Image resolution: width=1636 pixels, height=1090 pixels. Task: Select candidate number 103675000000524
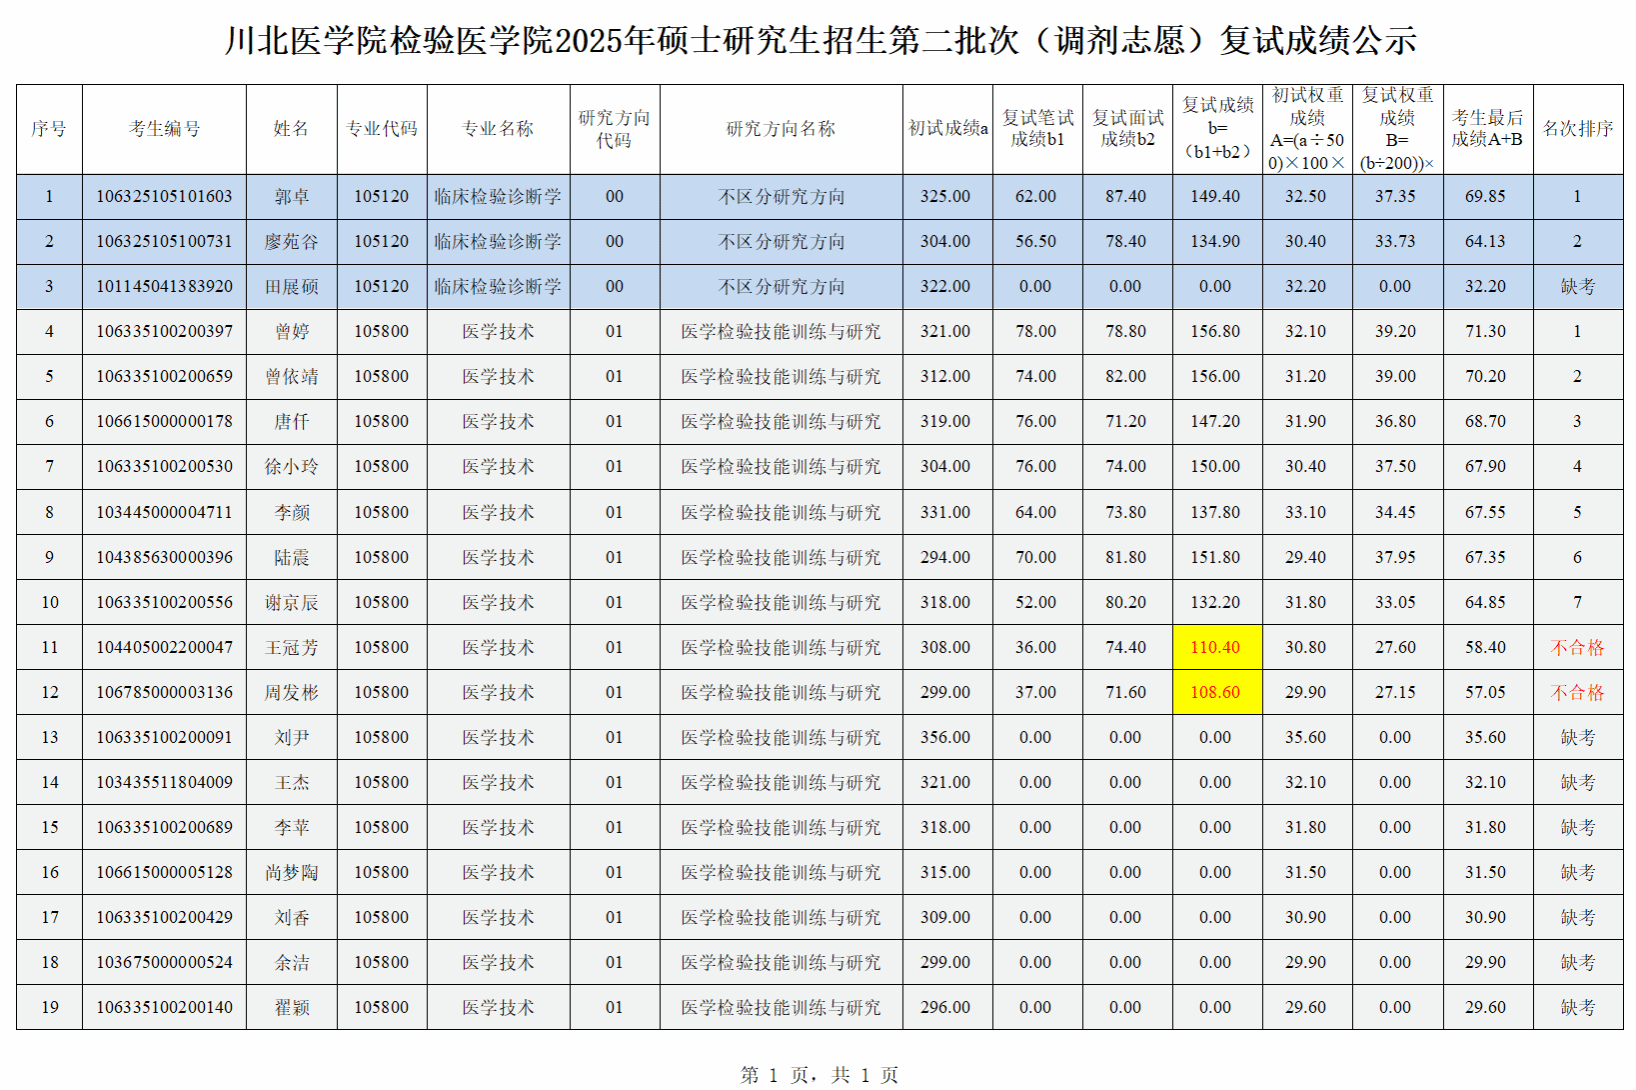(164, 962)
